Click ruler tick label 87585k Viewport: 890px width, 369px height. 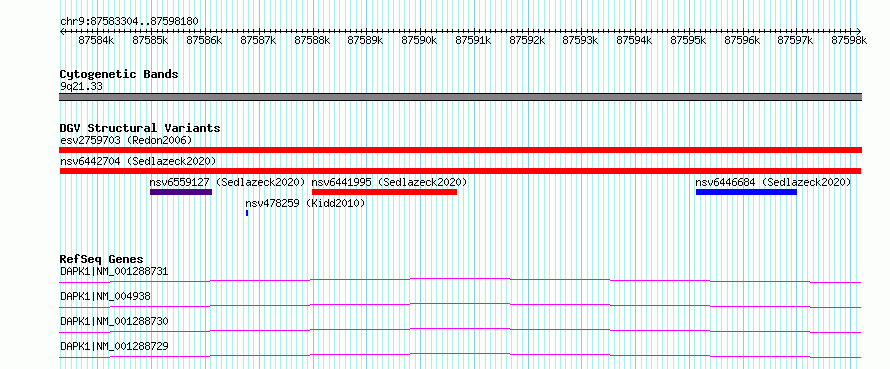(150, 40)
